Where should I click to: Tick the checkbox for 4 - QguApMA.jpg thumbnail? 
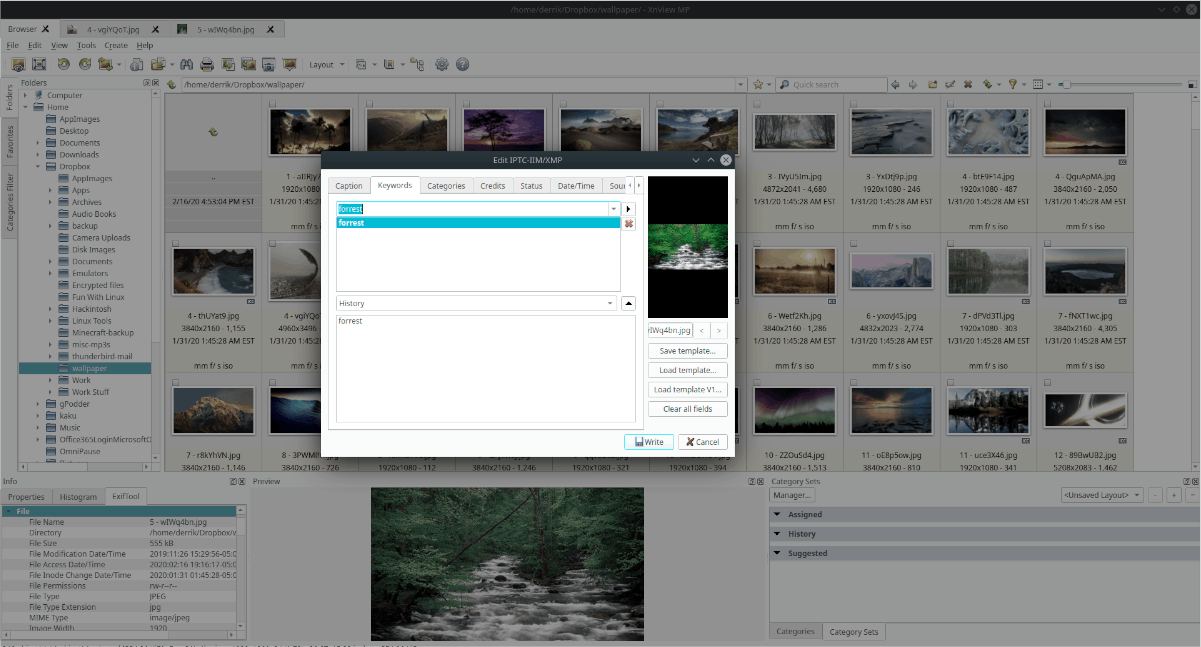1047,104
